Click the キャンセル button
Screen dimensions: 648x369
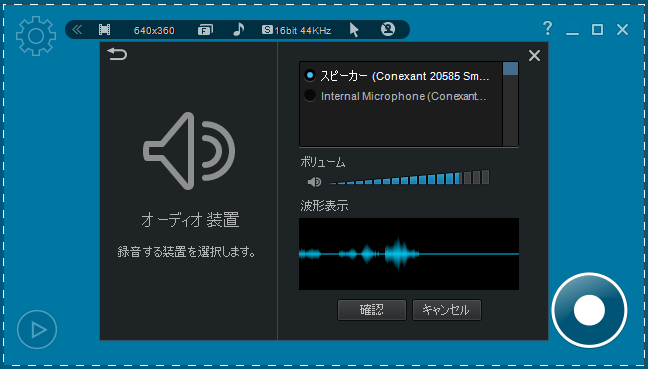point(447,310)
